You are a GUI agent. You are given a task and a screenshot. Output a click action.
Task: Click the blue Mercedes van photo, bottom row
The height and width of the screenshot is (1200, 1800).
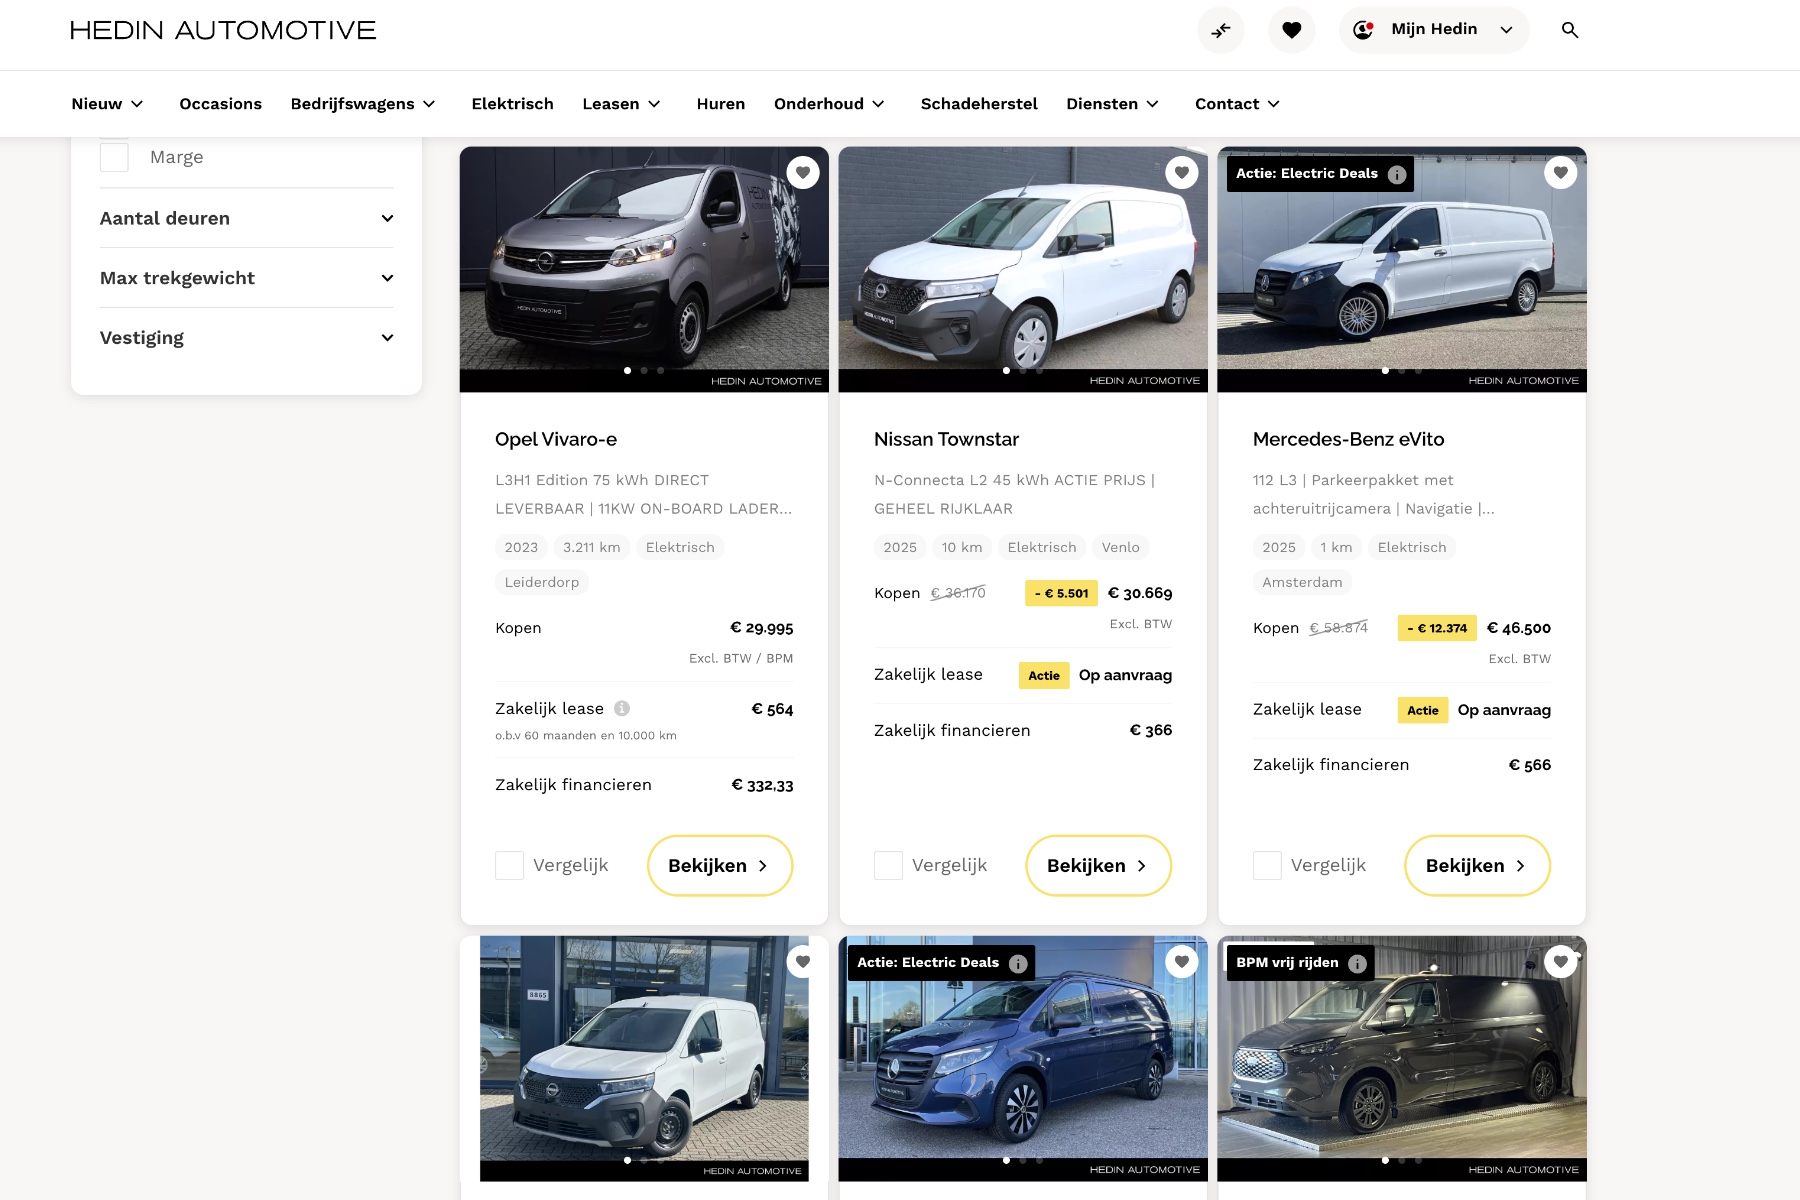click(1023, 1059)
